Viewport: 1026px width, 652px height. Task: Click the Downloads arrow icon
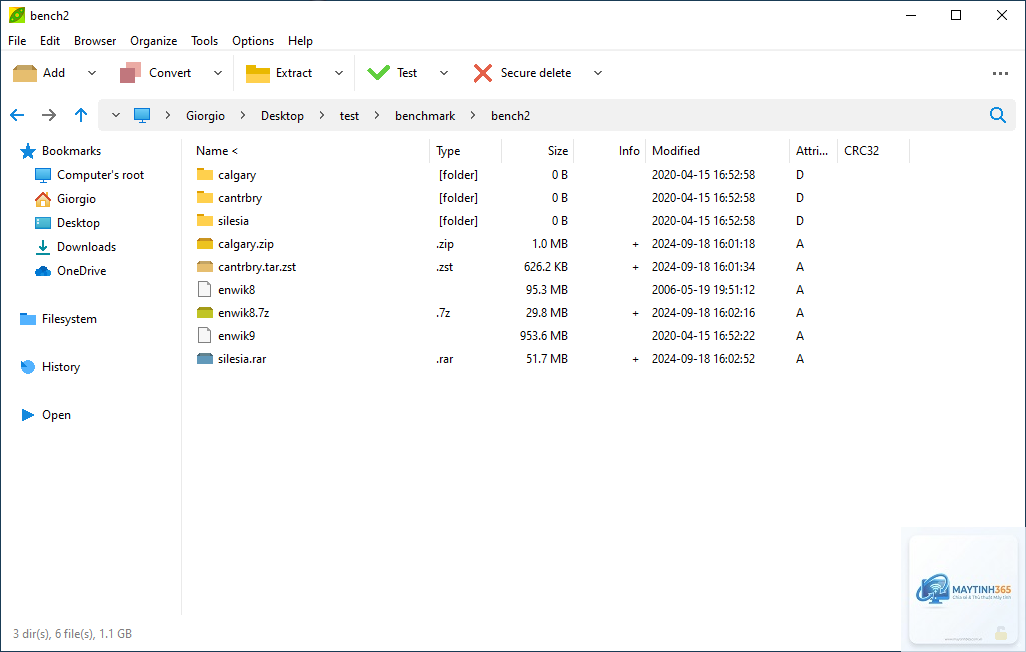pyautogui.click(x=43, y=247)
